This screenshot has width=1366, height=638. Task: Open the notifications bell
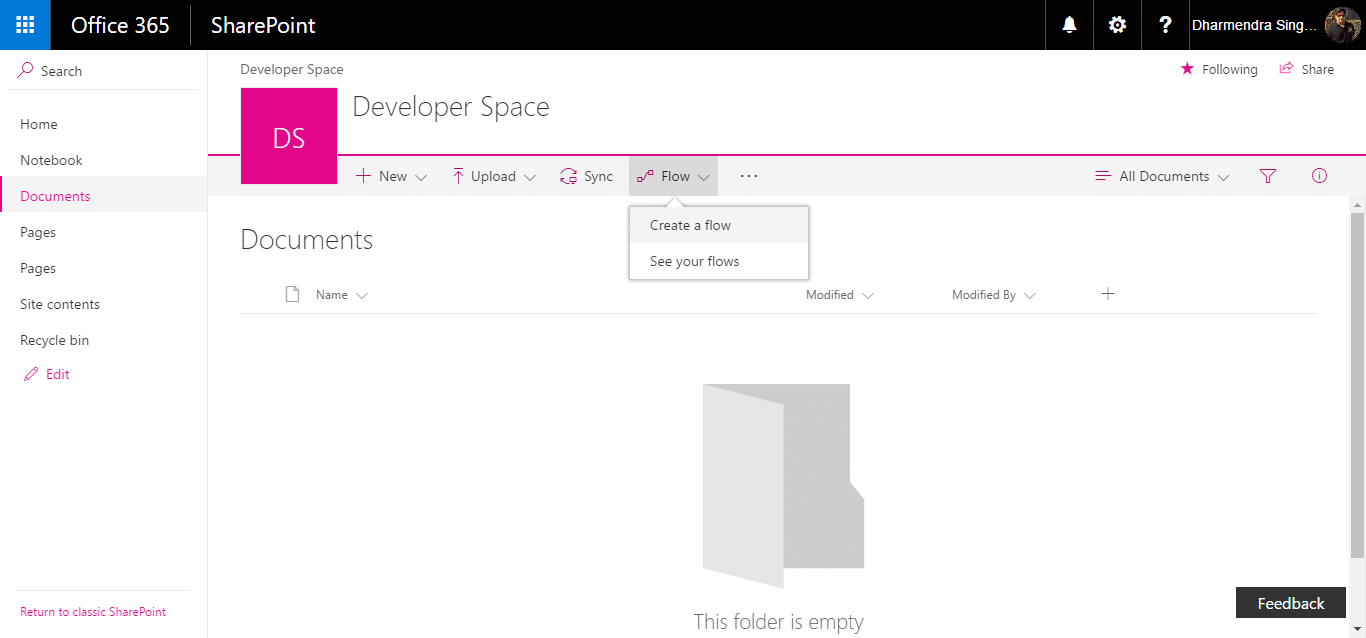pyautogui.click(x=1070, y=25)
